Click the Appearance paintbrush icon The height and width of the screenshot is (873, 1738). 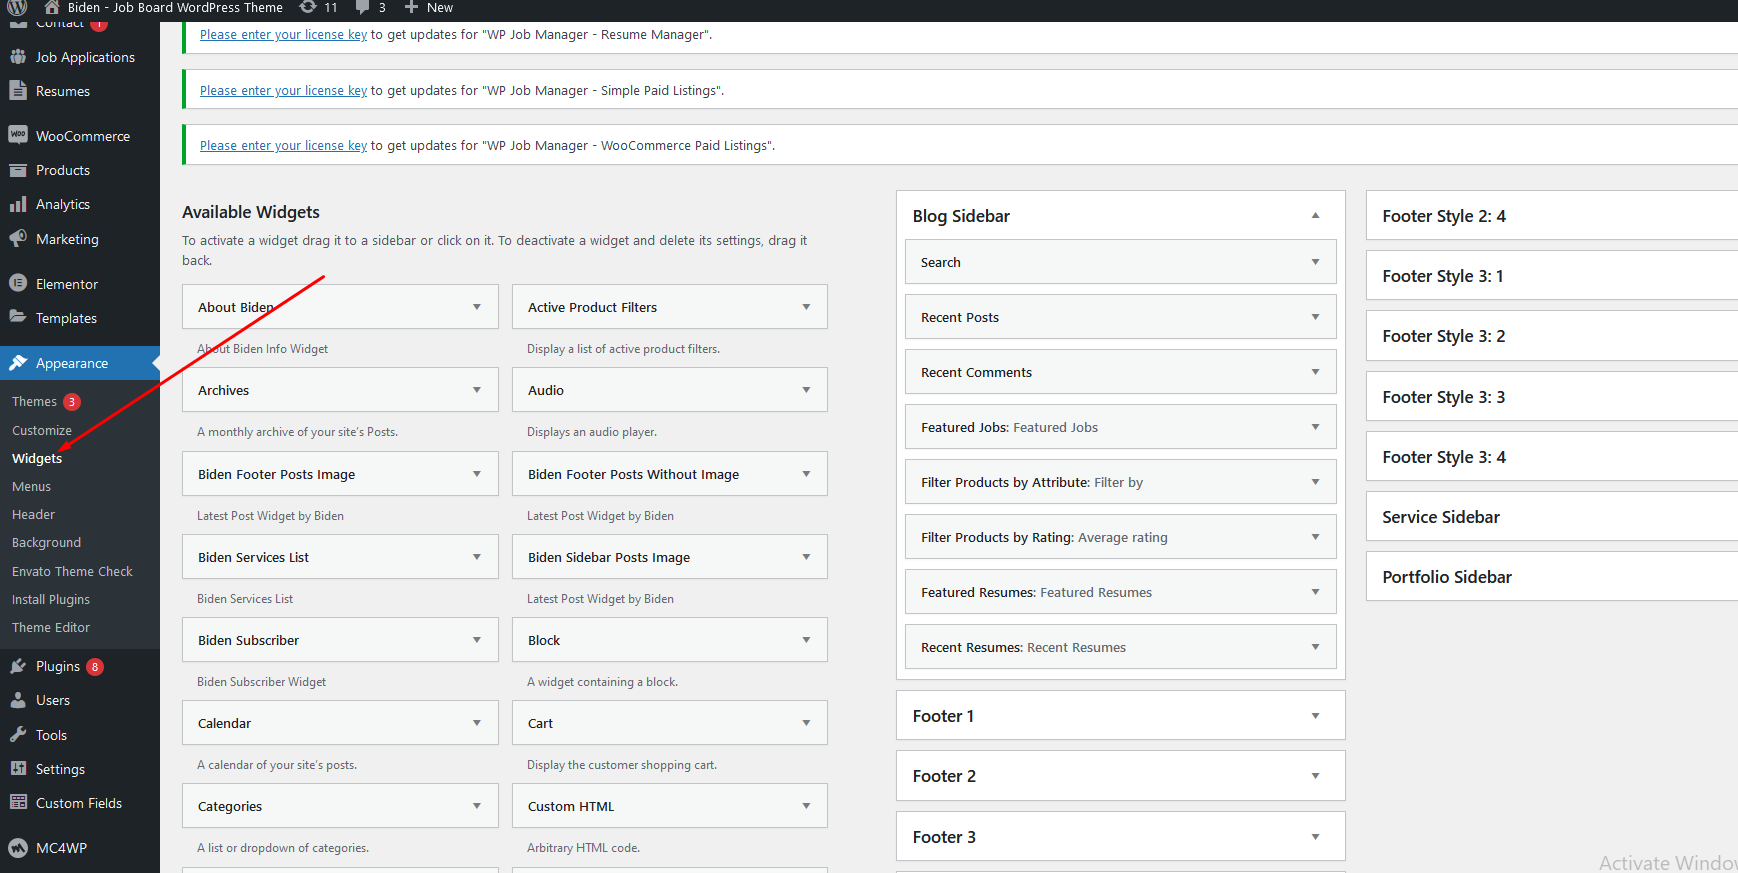click(x=18, y=362)
